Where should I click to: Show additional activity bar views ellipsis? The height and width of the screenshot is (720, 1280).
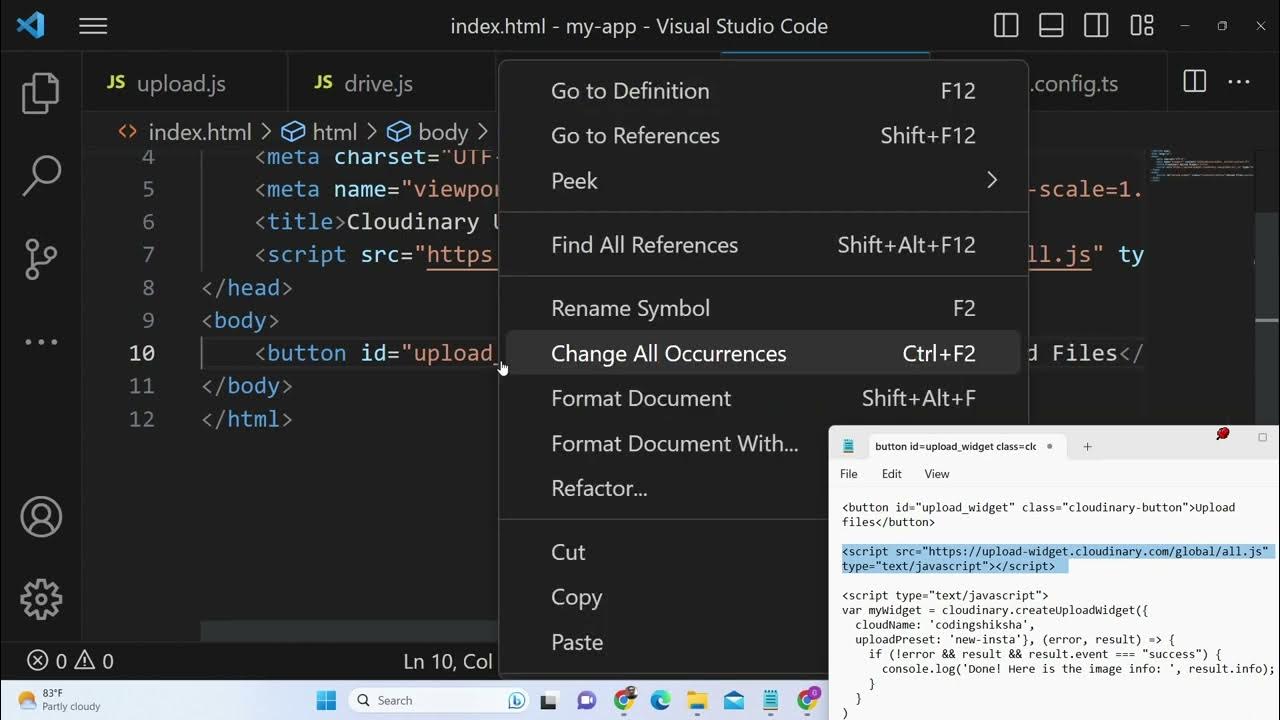click(x=41, y=342)
